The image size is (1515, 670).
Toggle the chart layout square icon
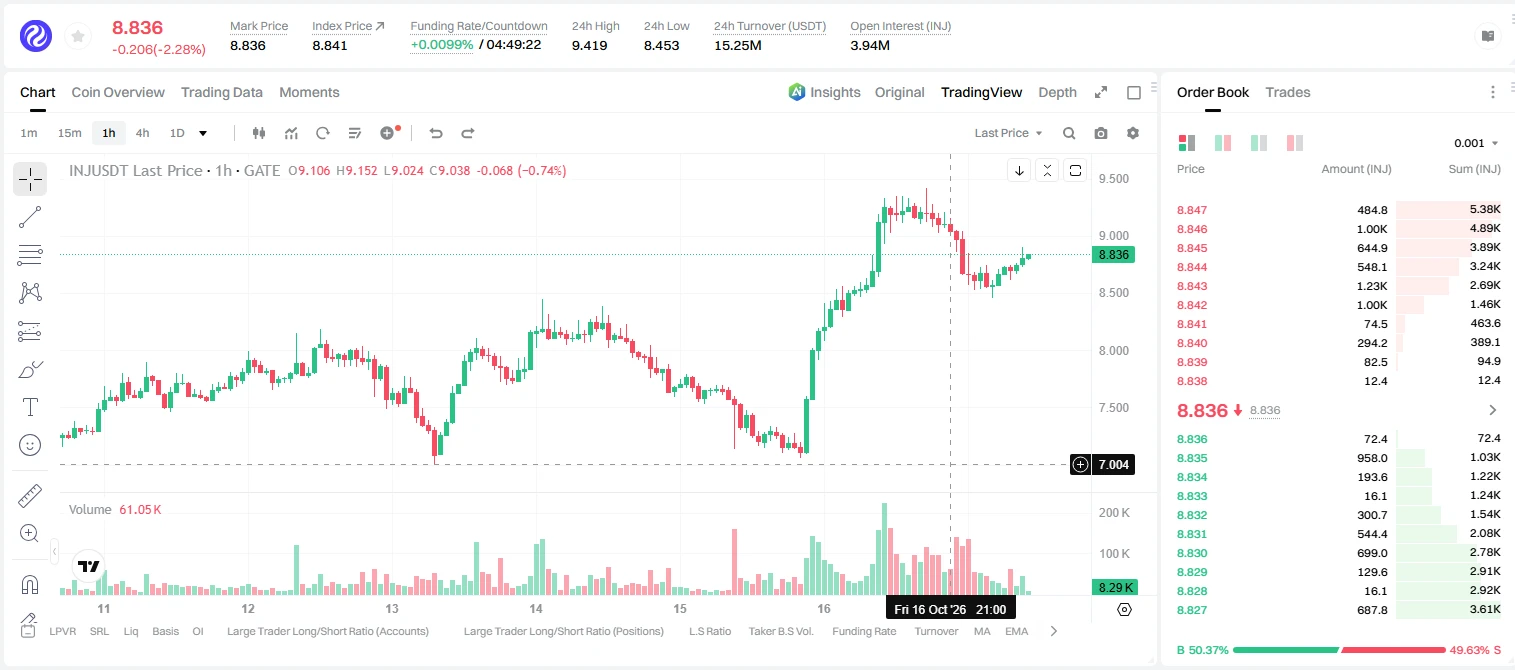[1134, 93]
